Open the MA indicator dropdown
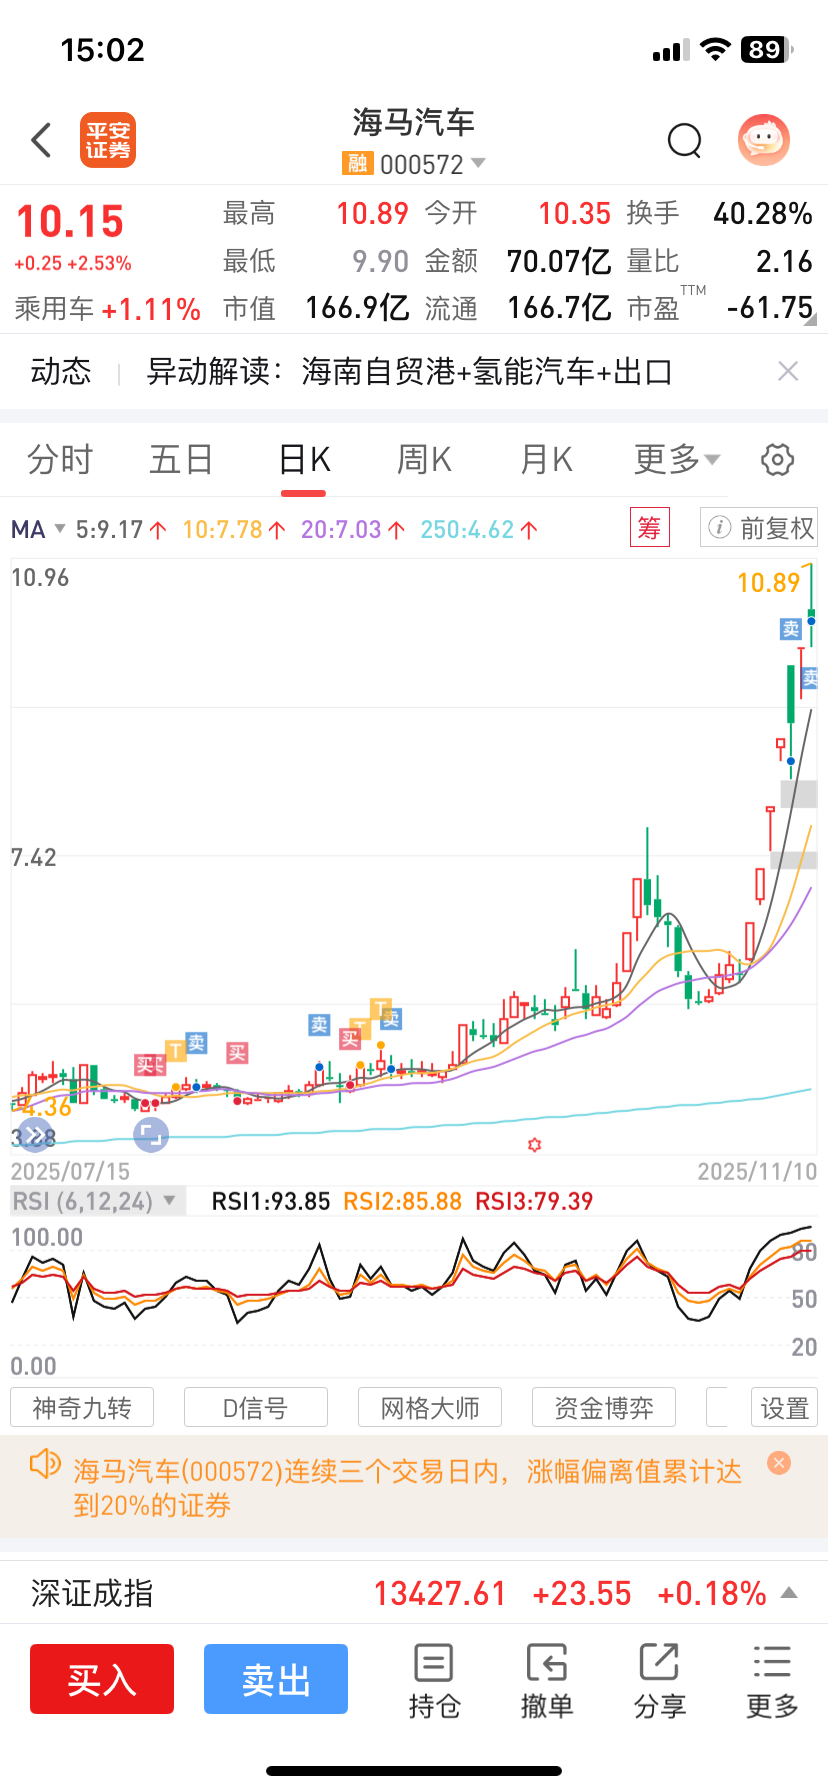The width and height of the screenshot is (828, 1792). (x=38, y=529)
